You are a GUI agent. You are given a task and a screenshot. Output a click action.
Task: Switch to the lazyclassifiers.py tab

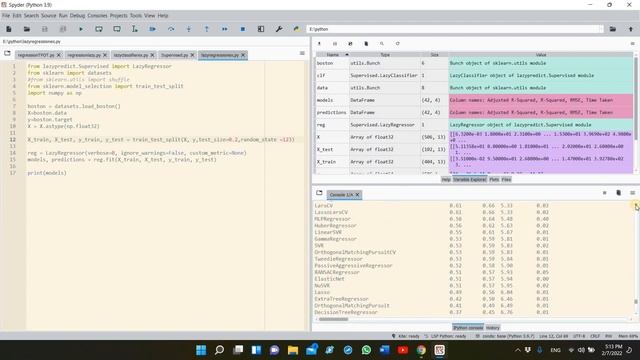[x=131, y=55]
